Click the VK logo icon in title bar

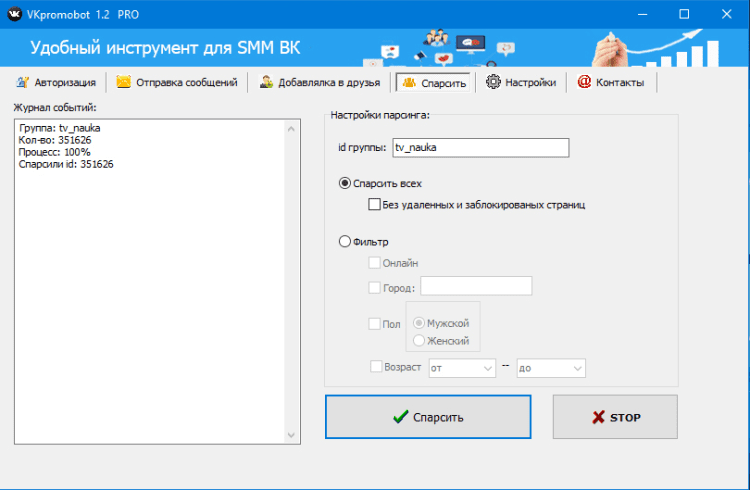coord(15,14)
